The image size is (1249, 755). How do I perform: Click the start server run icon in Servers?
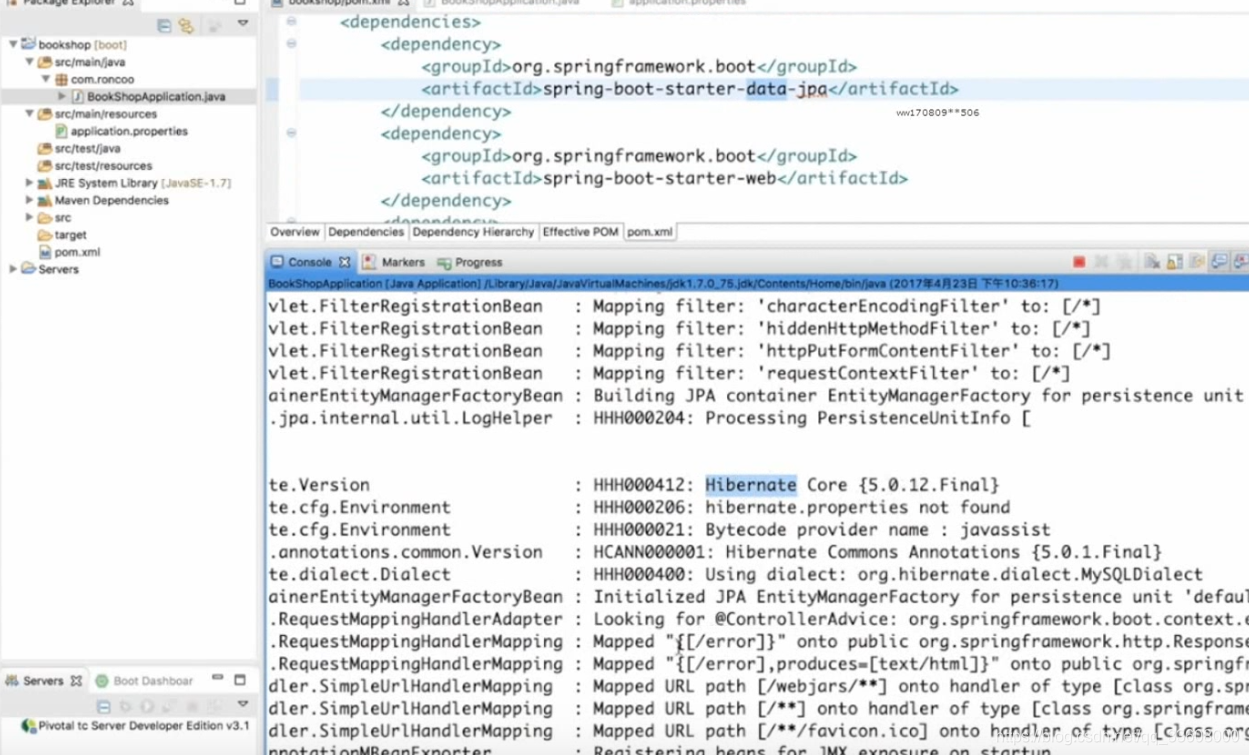147,706
